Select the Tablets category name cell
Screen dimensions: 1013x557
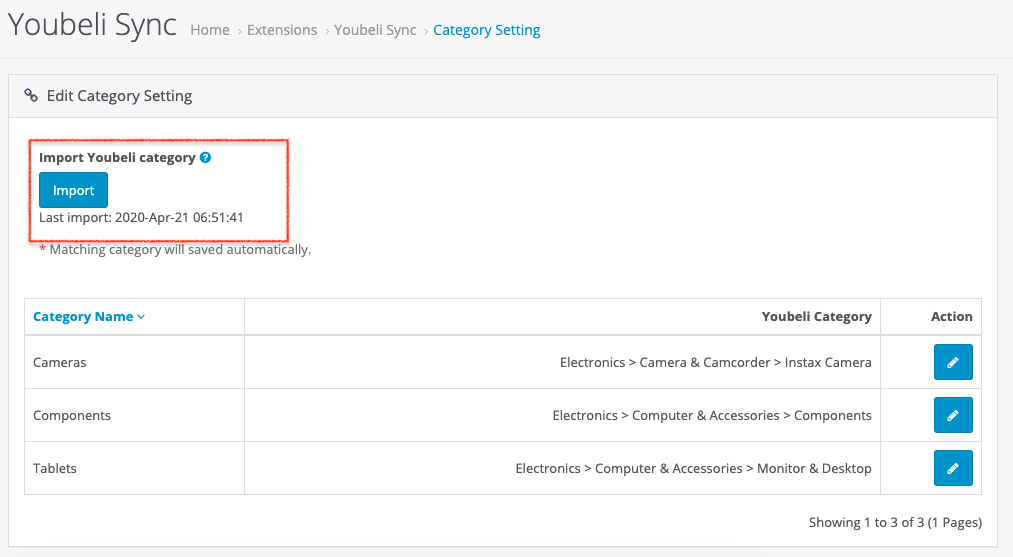[55, 468]
